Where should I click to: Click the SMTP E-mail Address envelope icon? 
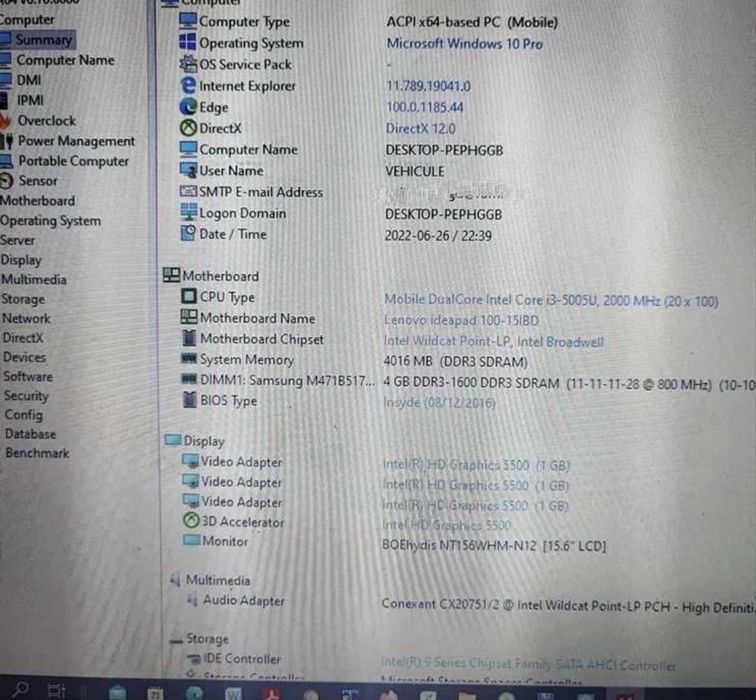pyautogui.click(x=188, y=191)
